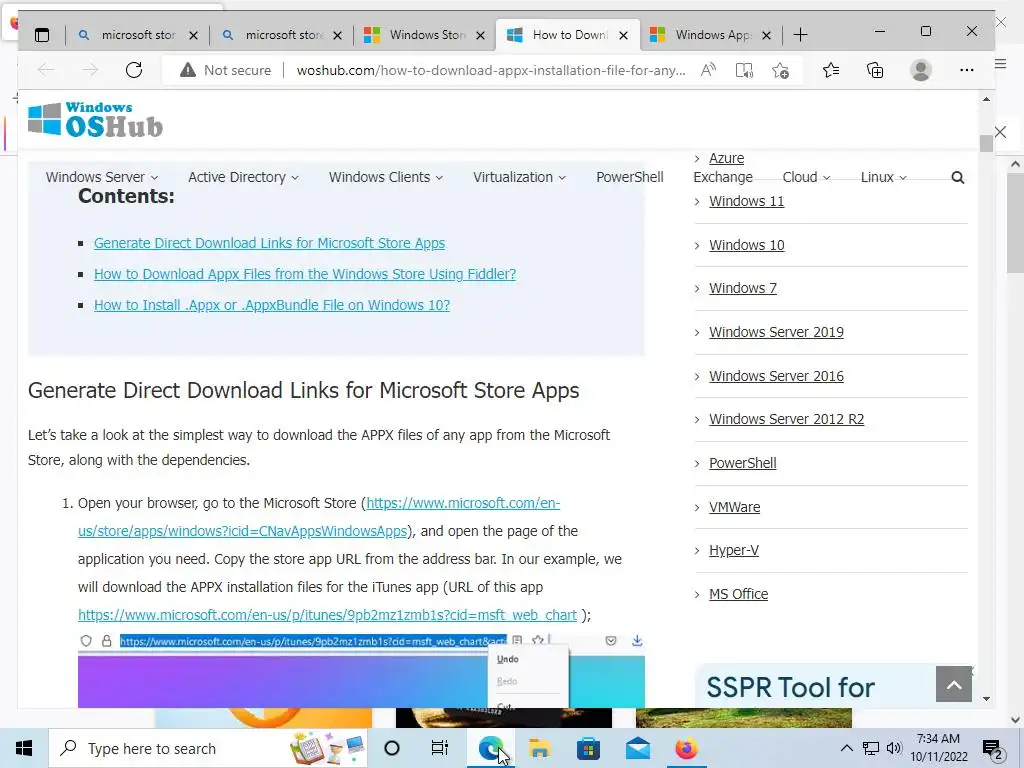Click the back-to-top arrow button

click(953, 684)
